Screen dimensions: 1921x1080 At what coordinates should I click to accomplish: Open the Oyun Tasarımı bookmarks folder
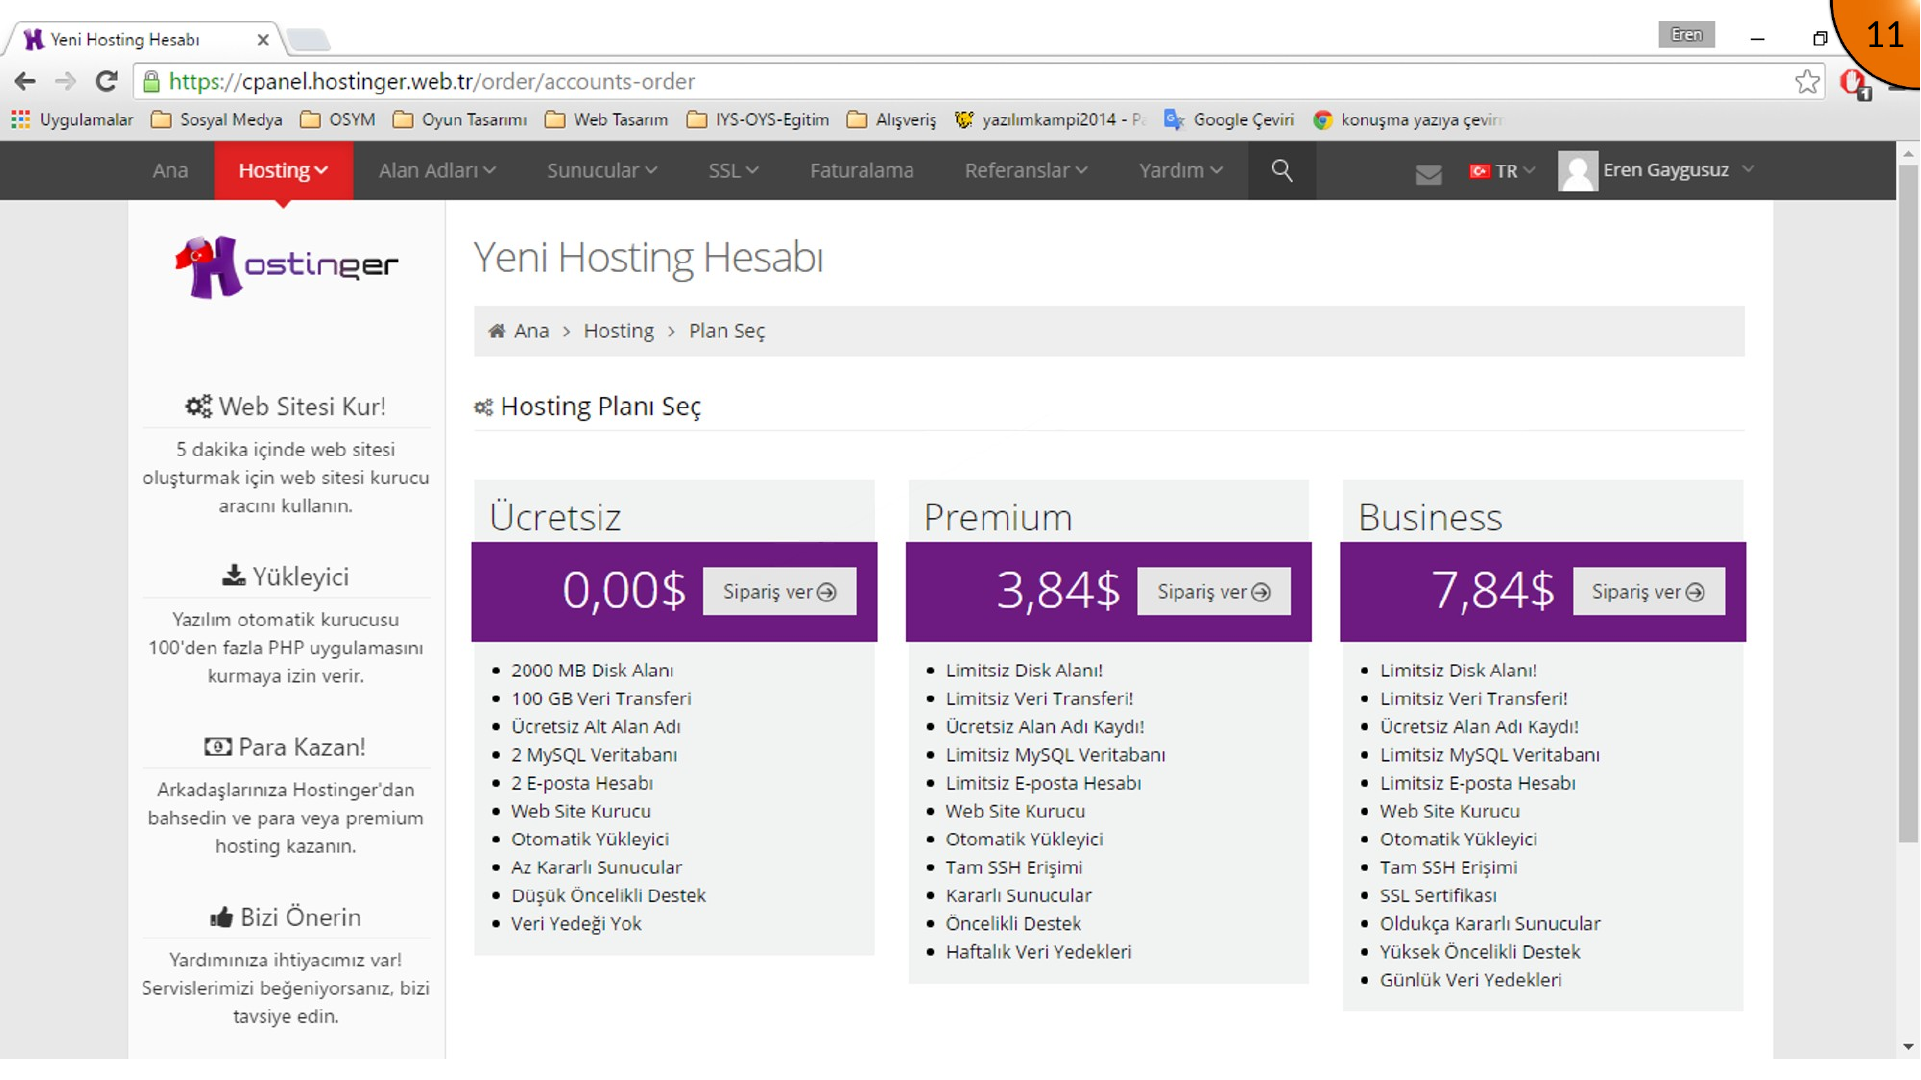(460, 120)
